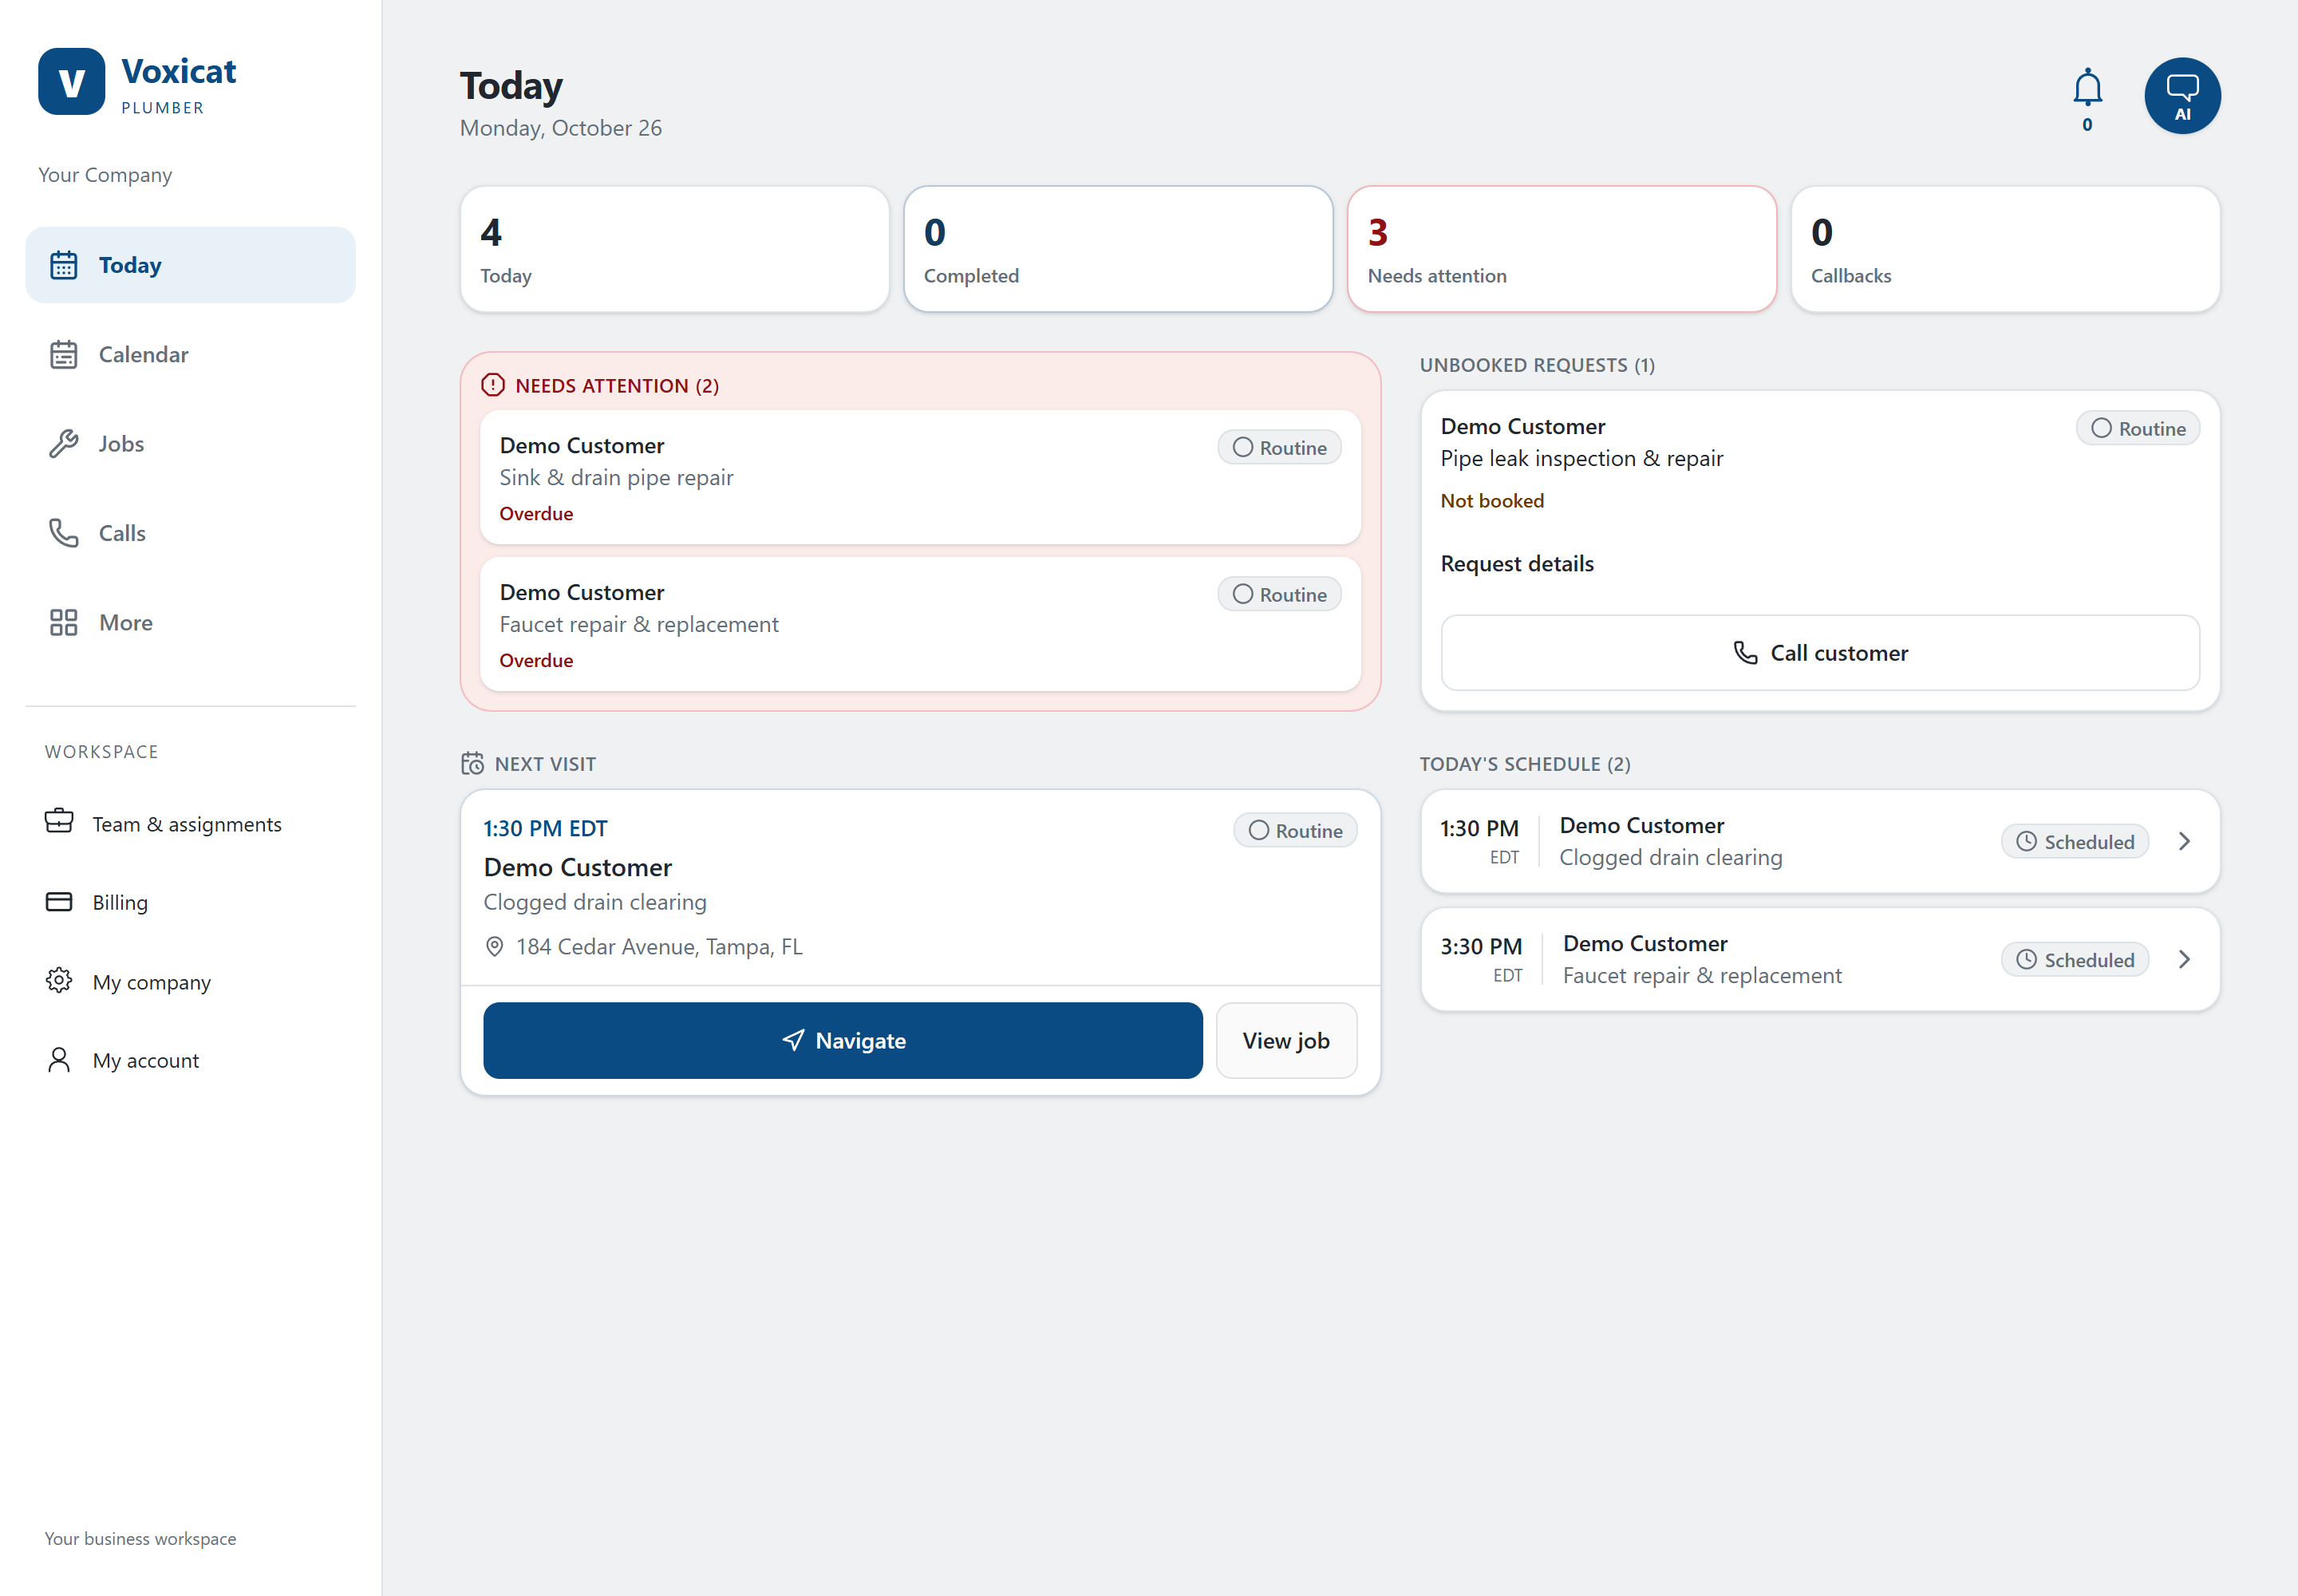Open Team & assignments workspace link
This screenshot has height=1596, width=2298.
coord(190,823)
